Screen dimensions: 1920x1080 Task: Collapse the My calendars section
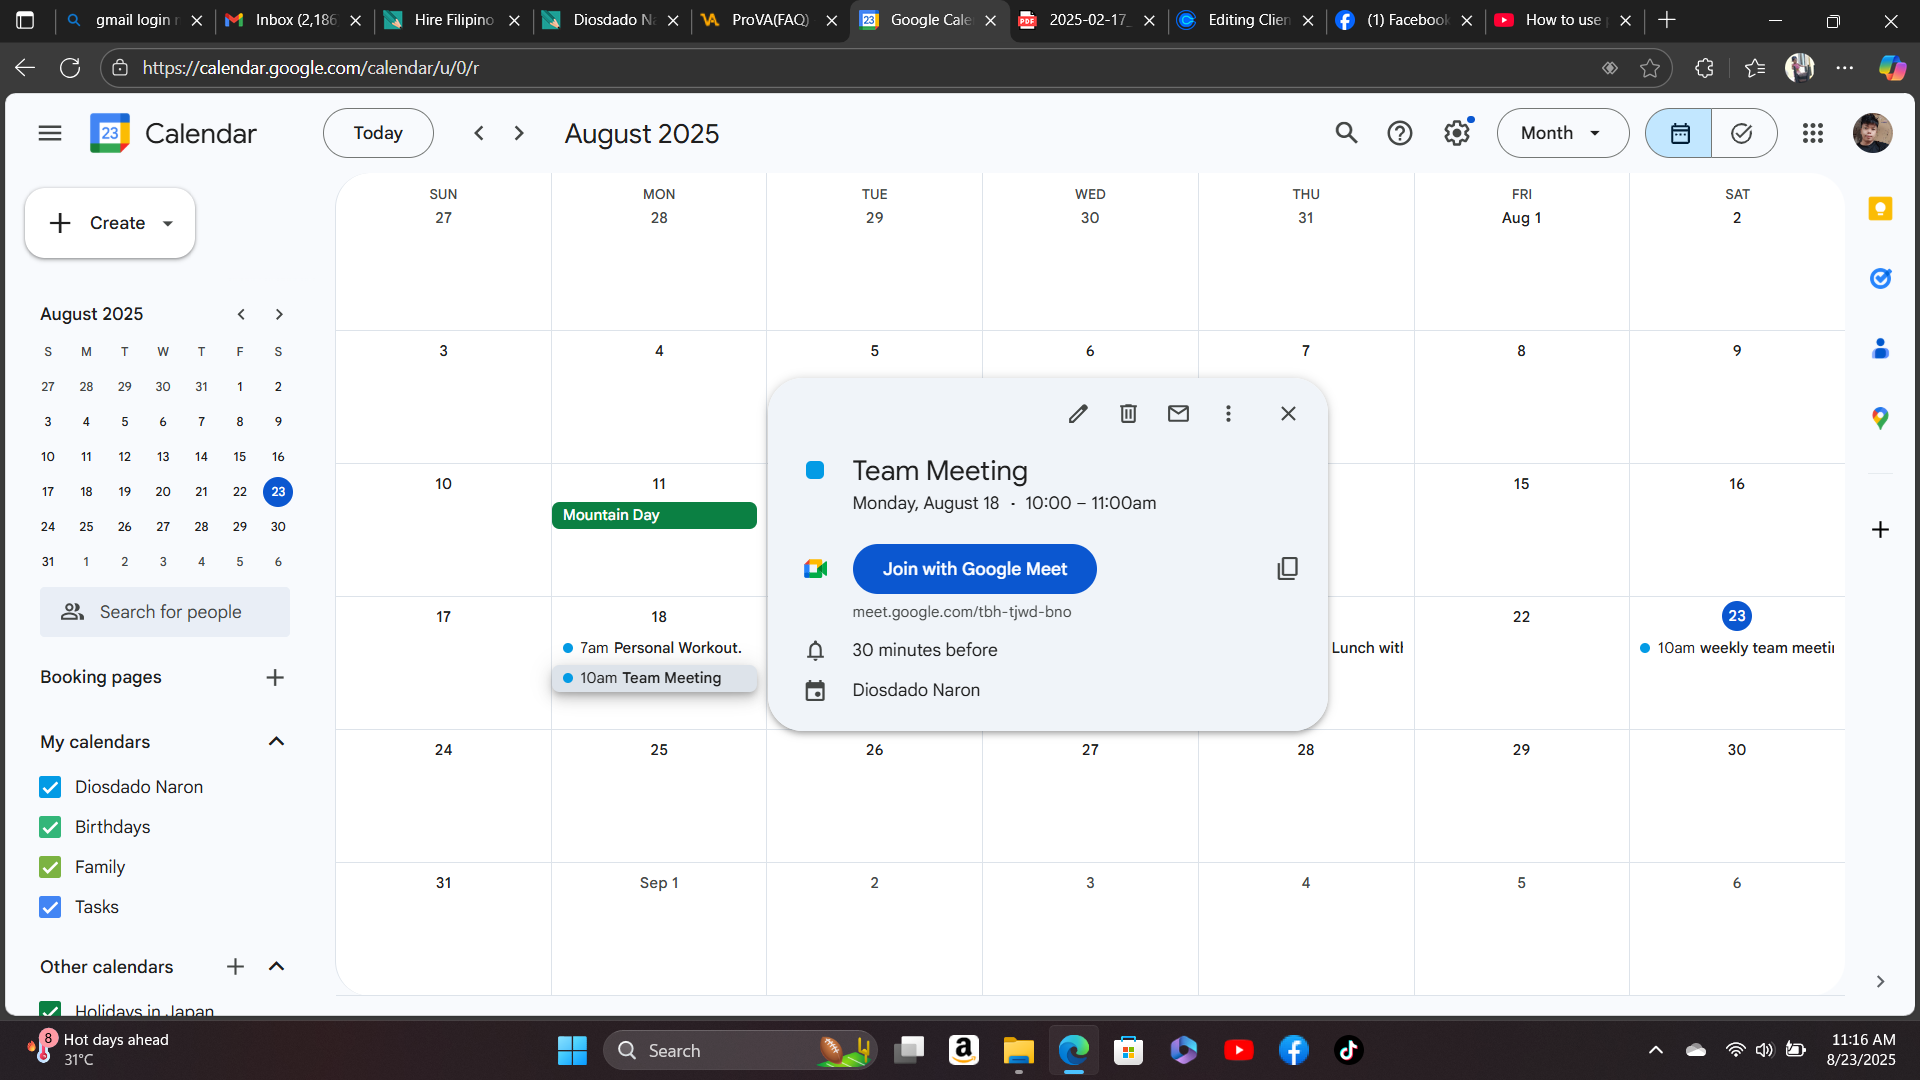[x=277, y=741]
